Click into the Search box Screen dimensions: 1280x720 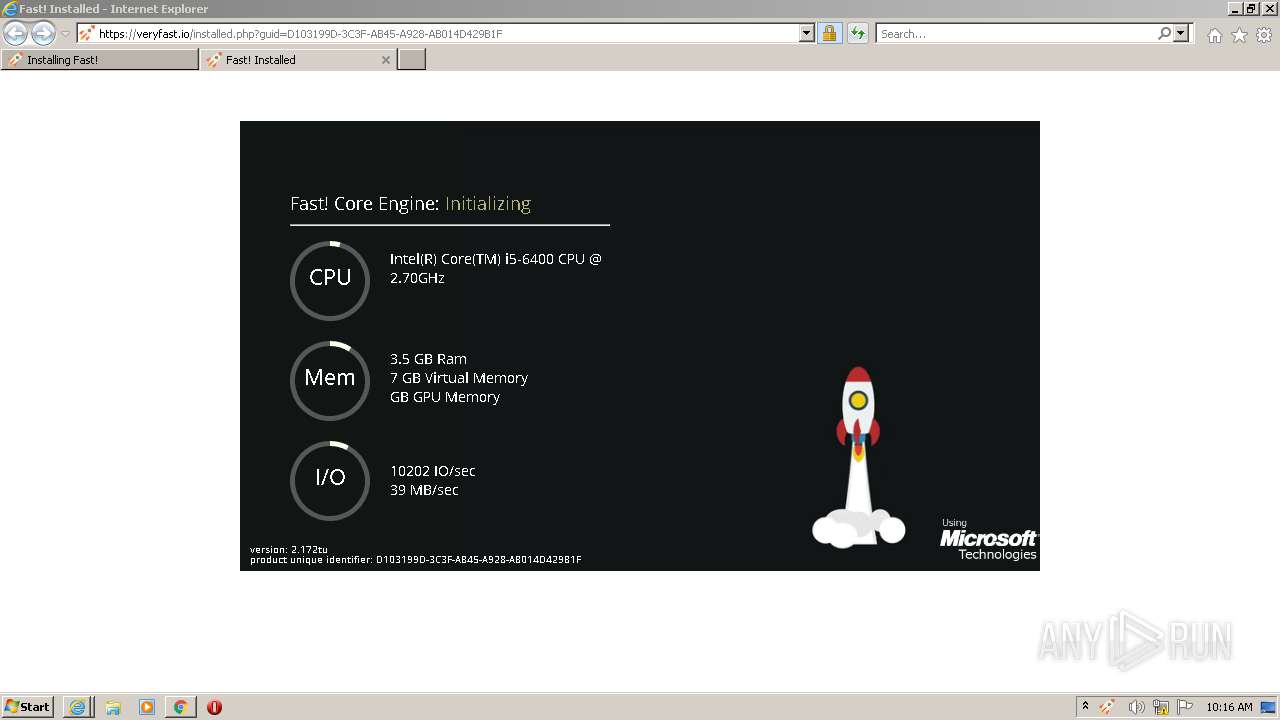click(1015, 34)
